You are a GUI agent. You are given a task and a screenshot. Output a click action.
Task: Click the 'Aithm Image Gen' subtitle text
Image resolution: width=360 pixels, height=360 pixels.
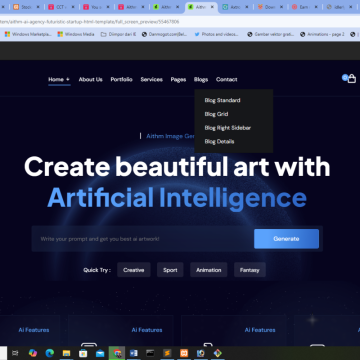click(170, 136)
